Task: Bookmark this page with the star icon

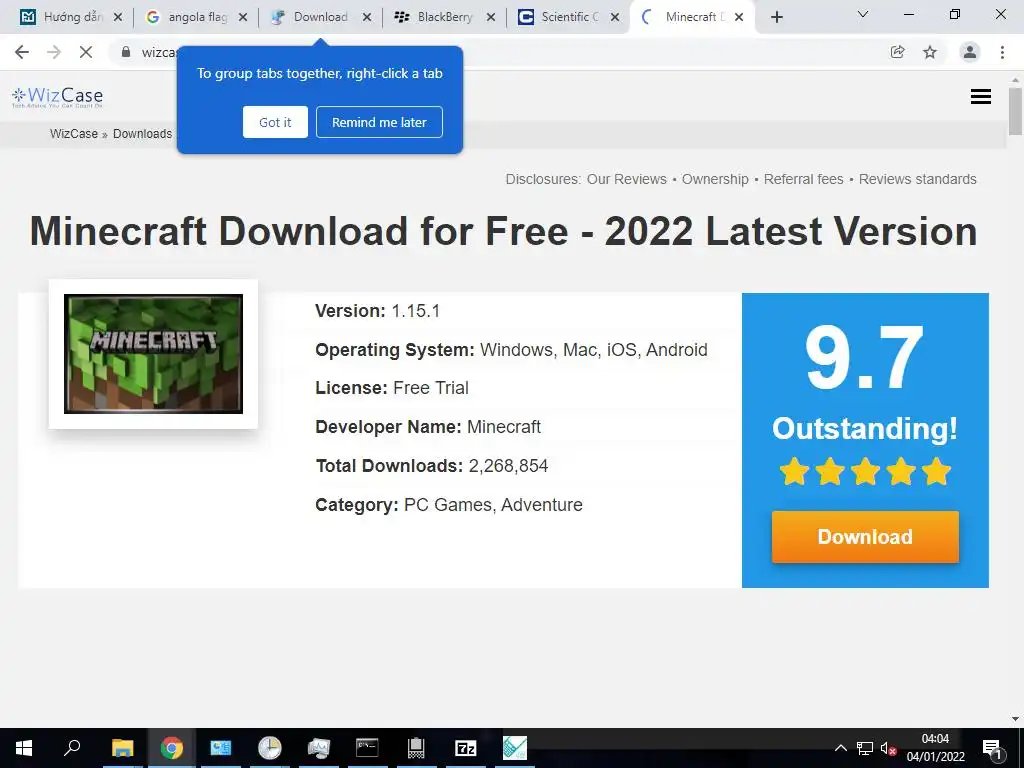Action: pos(930,52)
